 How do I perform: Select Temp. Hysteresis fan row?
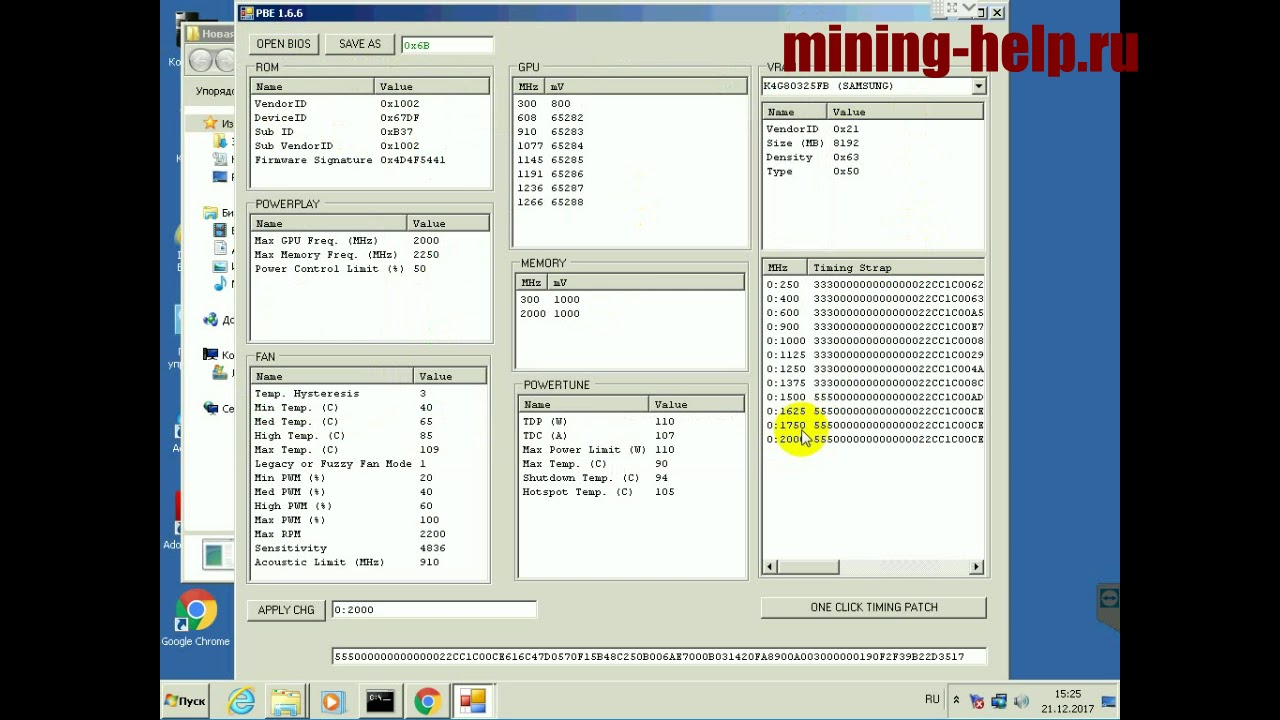pos(369,394)
